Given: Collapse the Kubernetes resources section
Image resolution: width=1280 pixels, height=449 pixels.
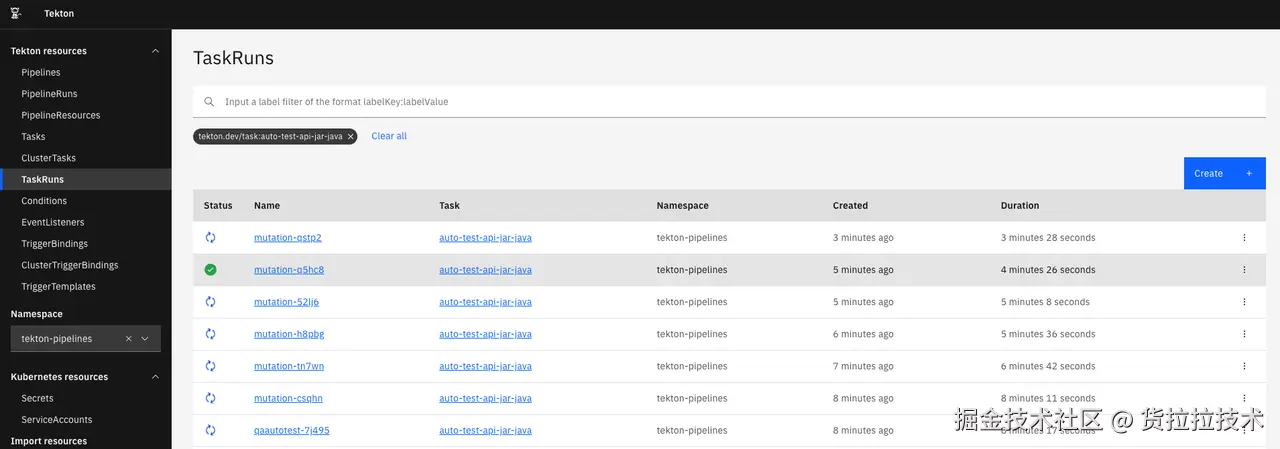Looking at the screenshot, I should [x=154, y=377].
